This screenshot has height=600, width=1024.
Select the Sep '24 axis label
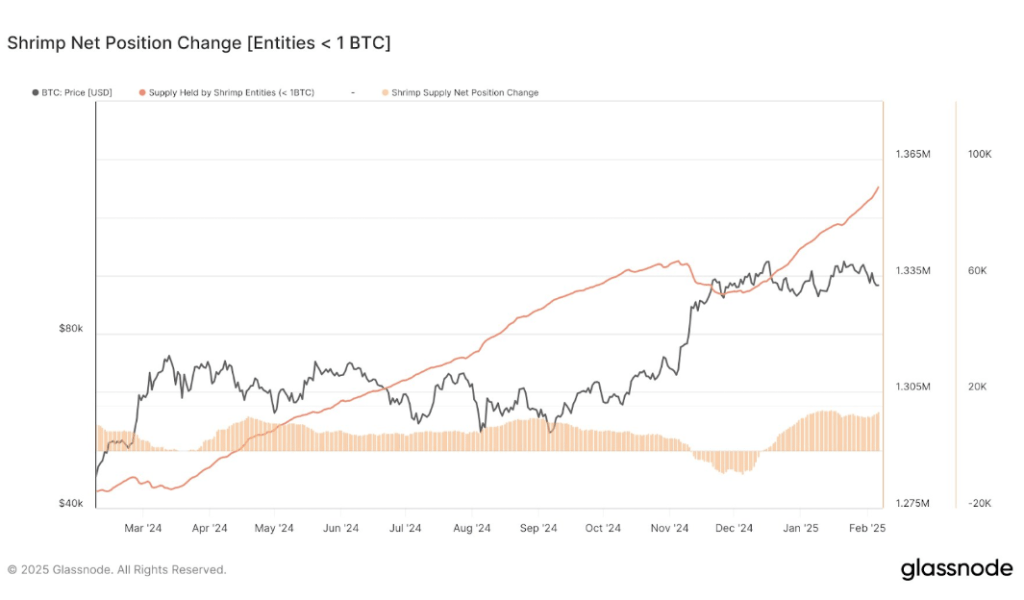tap(538, 528)
